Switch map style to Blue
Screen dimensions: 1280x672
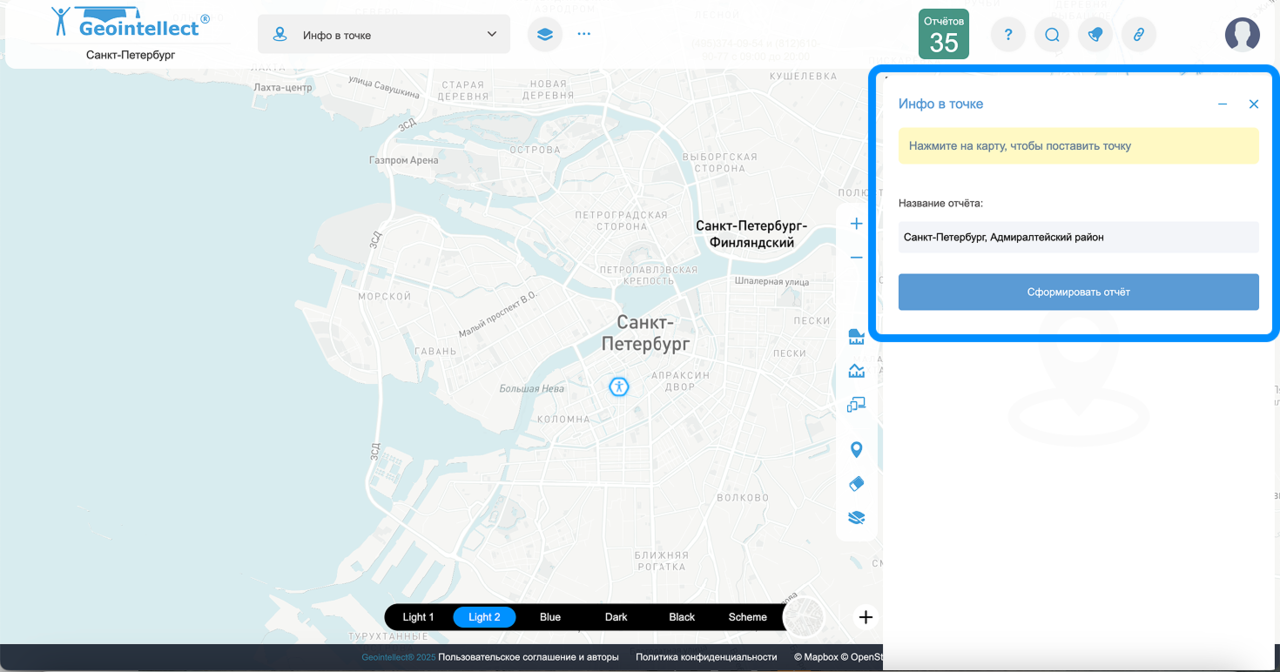point(550,617)
